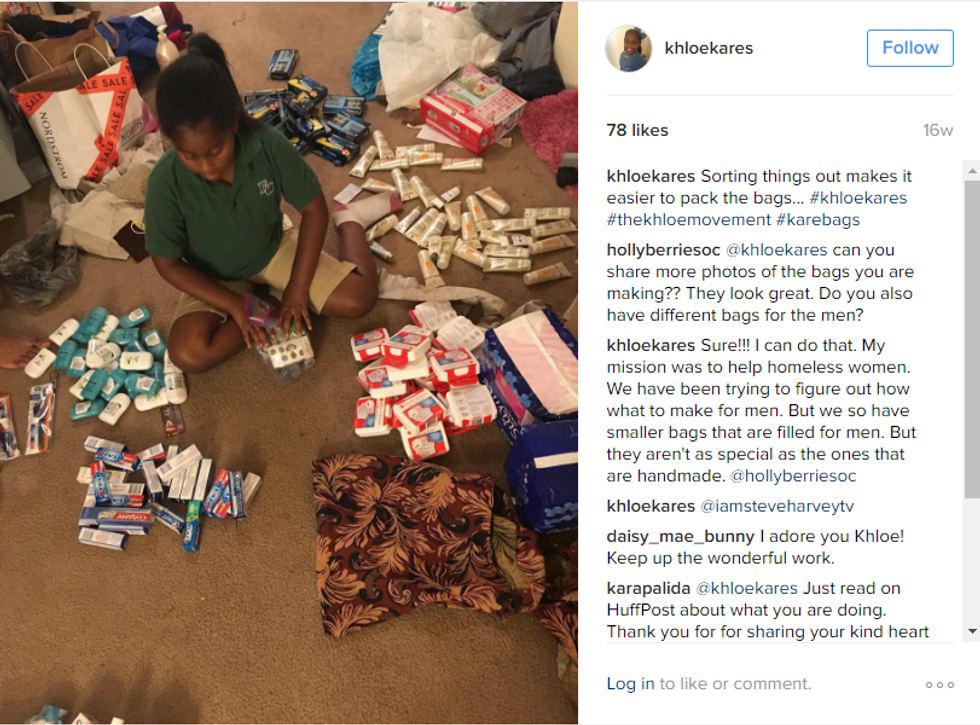Click the Log in link
This screenshot has height=725, width=980.
pyautogui.click(x=630, y=684)
